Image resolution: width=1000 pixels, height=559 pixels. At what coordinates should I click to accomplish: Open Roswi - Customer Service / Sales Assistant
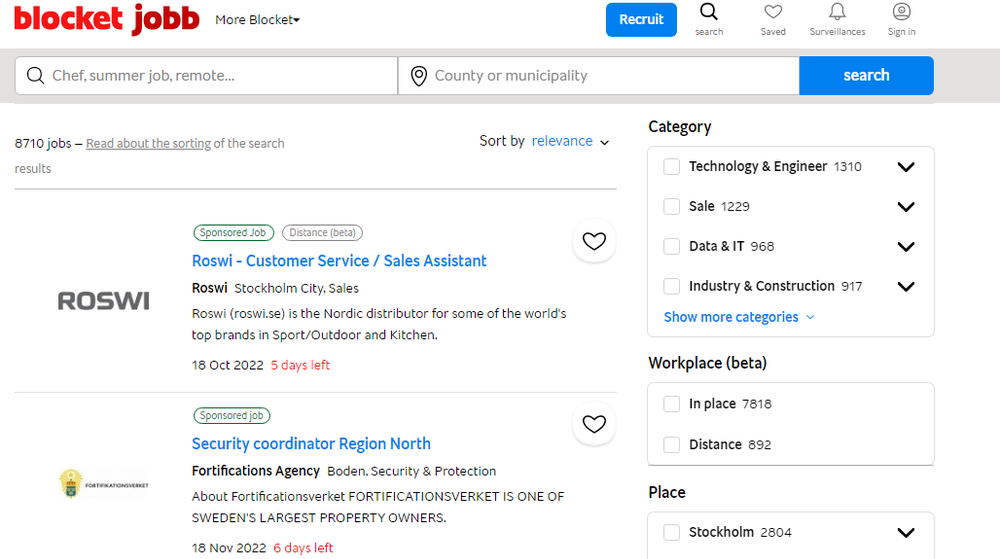(x=339, y=261)
